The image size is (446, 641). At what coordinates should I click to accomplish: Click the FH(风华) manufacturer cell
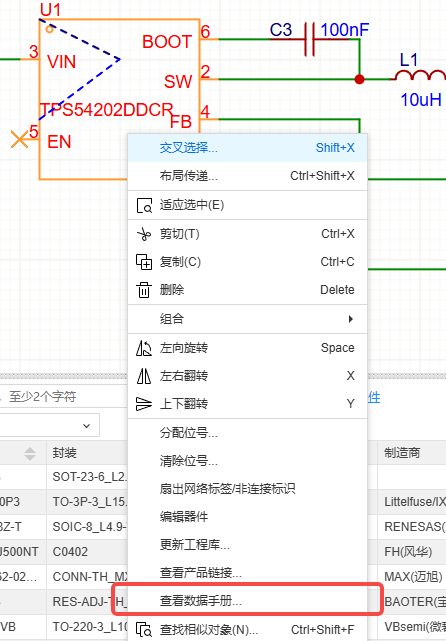coord(412,551)
